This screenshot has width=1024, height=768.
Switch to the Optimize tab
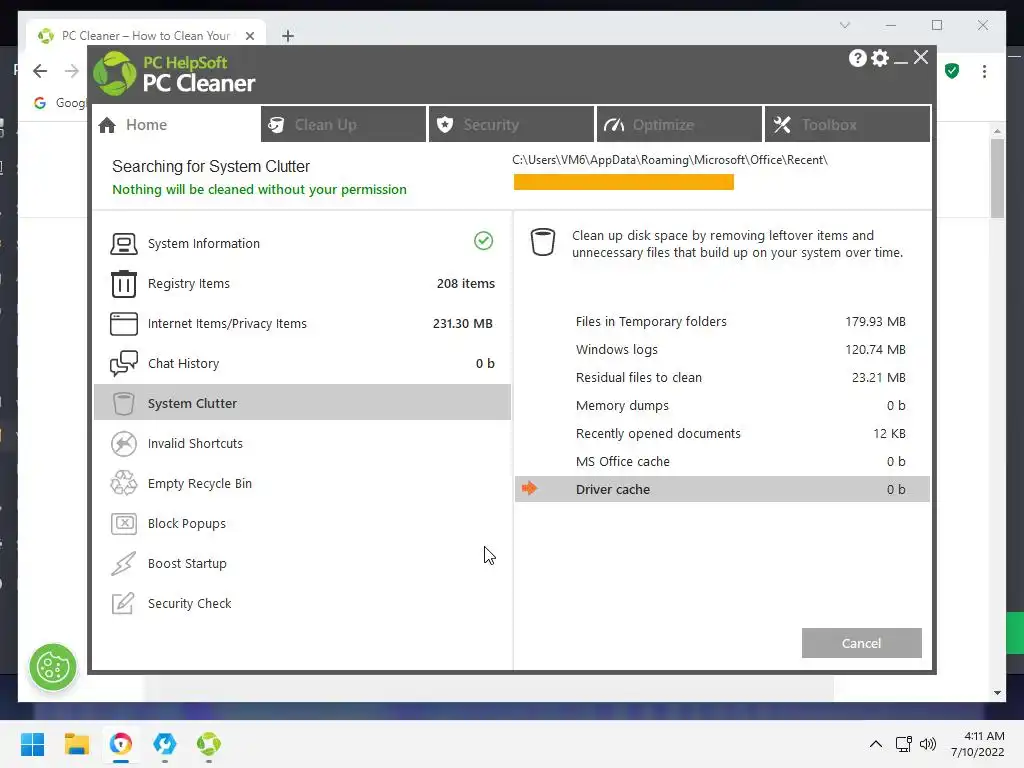pyautogui.click(x=679, y=125)
